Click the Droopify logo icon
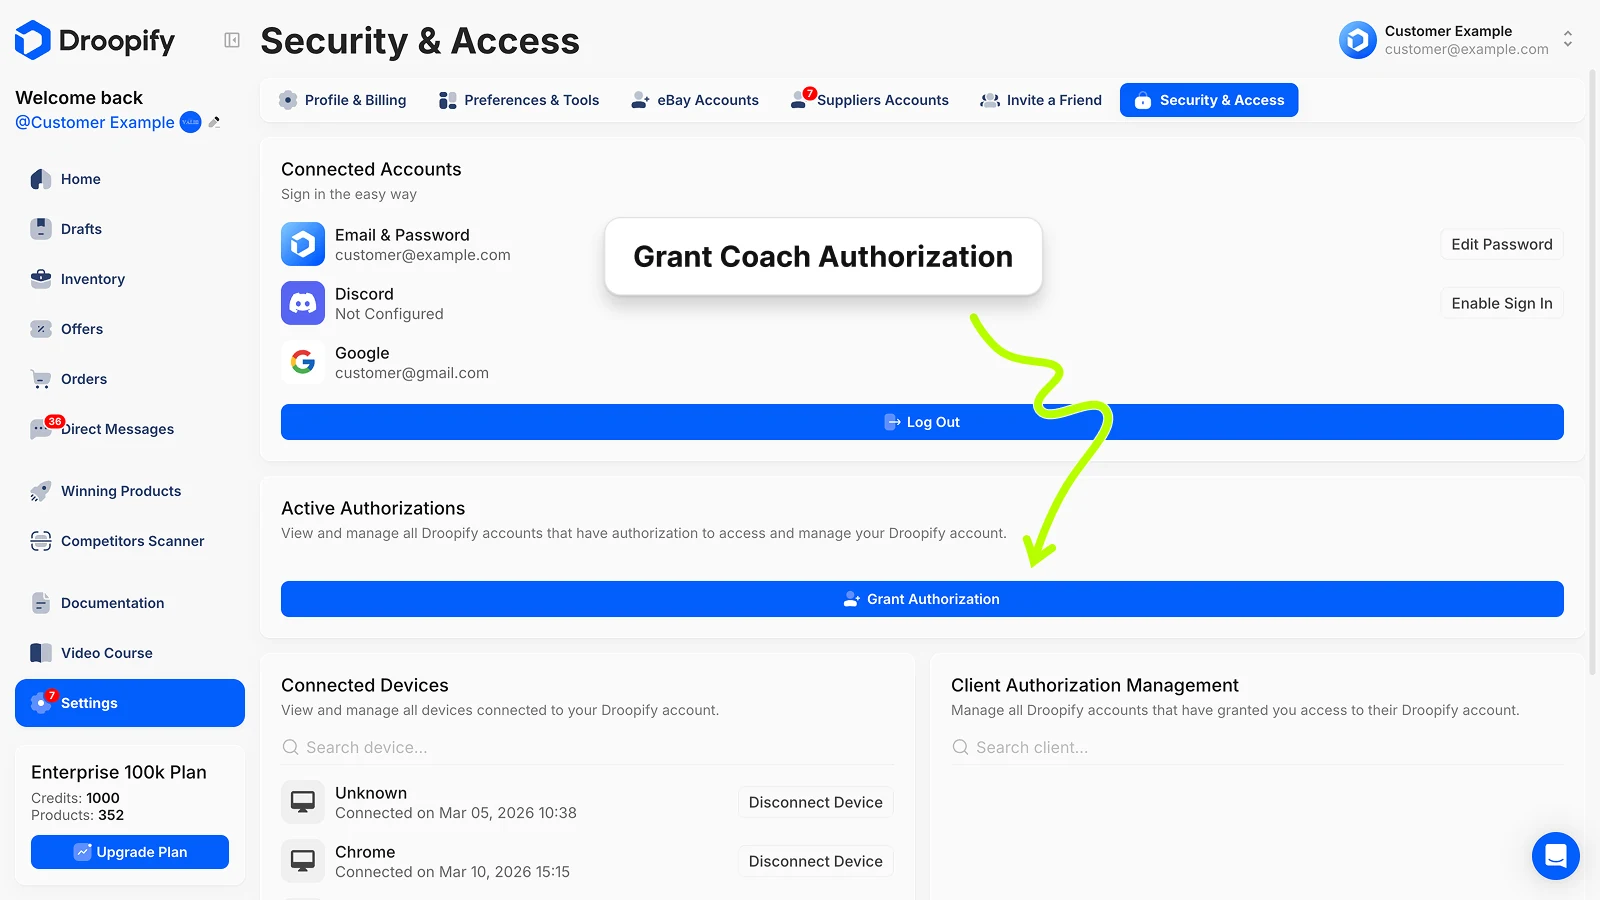The height and width of the screenshot is (900, 1600). 33,40
